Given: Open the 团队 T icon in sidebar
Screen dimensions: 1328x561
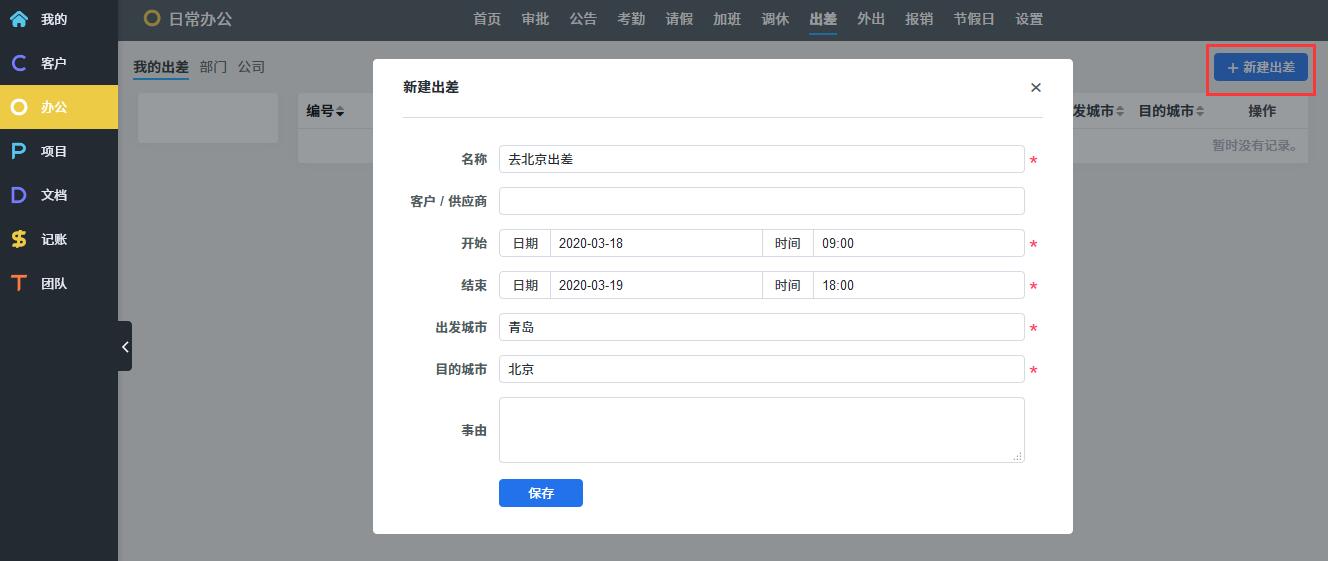Looking at the screenshot, I should click(19, 283).
